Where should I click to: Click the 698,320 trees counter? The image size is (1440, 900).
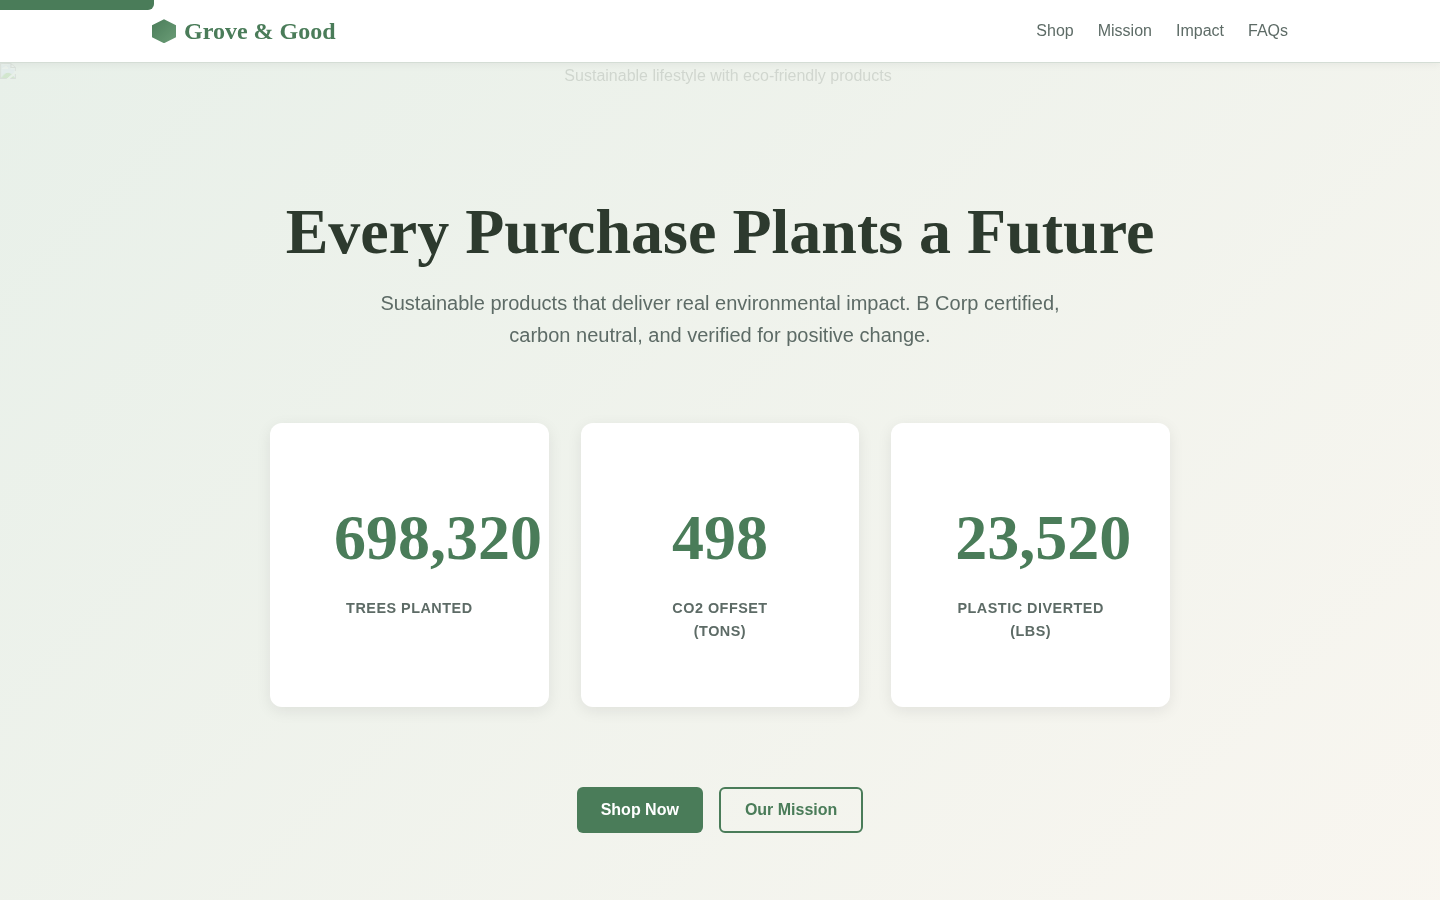438,537
